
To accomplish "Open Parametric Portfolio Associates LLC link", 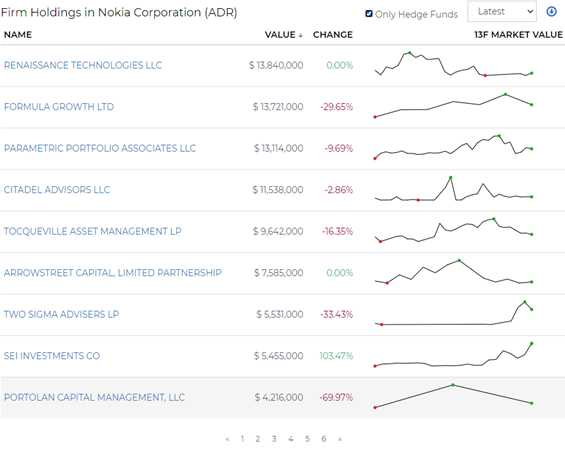I will [x=100, y=148].
